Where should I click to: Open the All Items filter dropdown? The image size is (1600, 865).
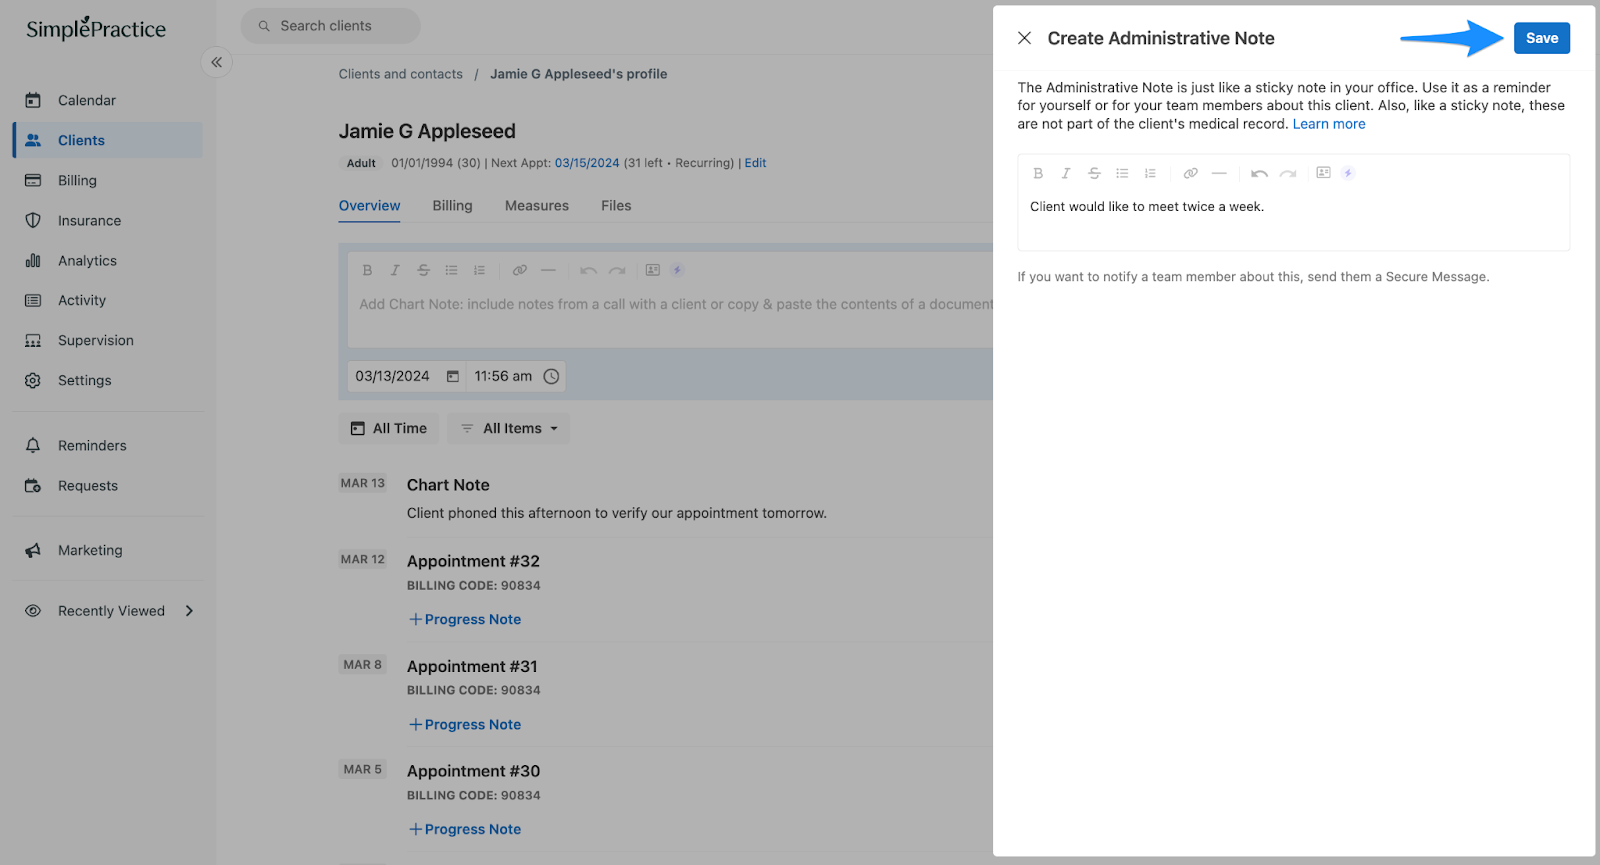(x=508, y=428)
